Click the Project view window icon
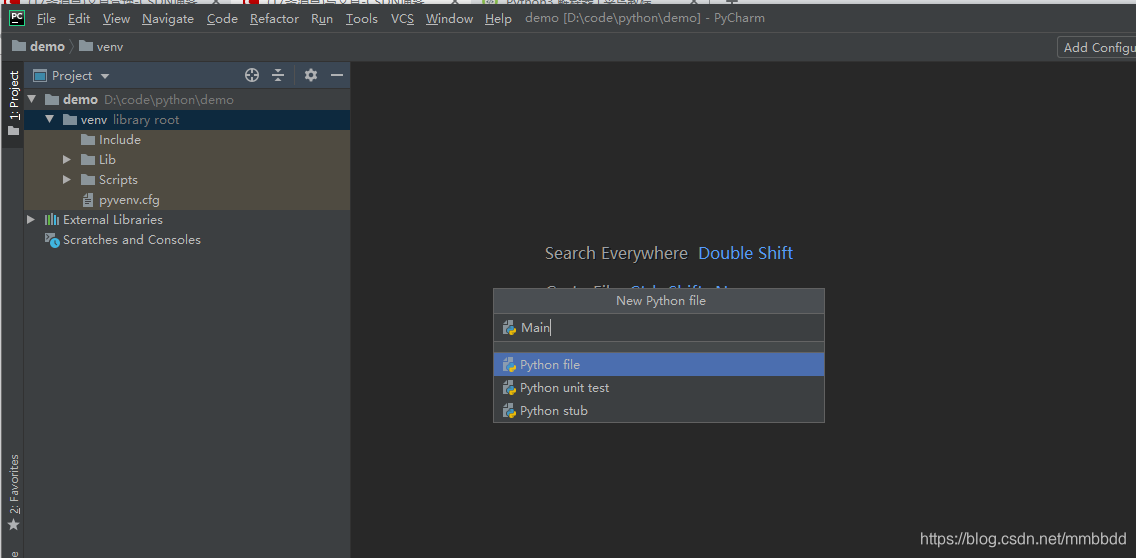The height and width of the screenshot is (558, 1136). point(41,75)
